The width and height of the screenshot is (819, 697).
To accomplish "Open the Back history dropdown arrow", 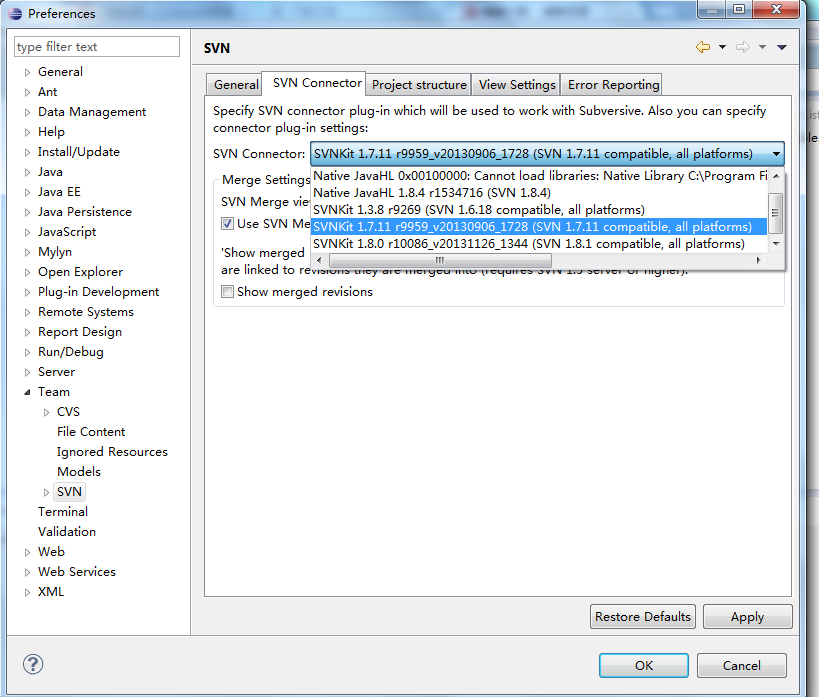I will pyautogui.click(x=722, y=47).
